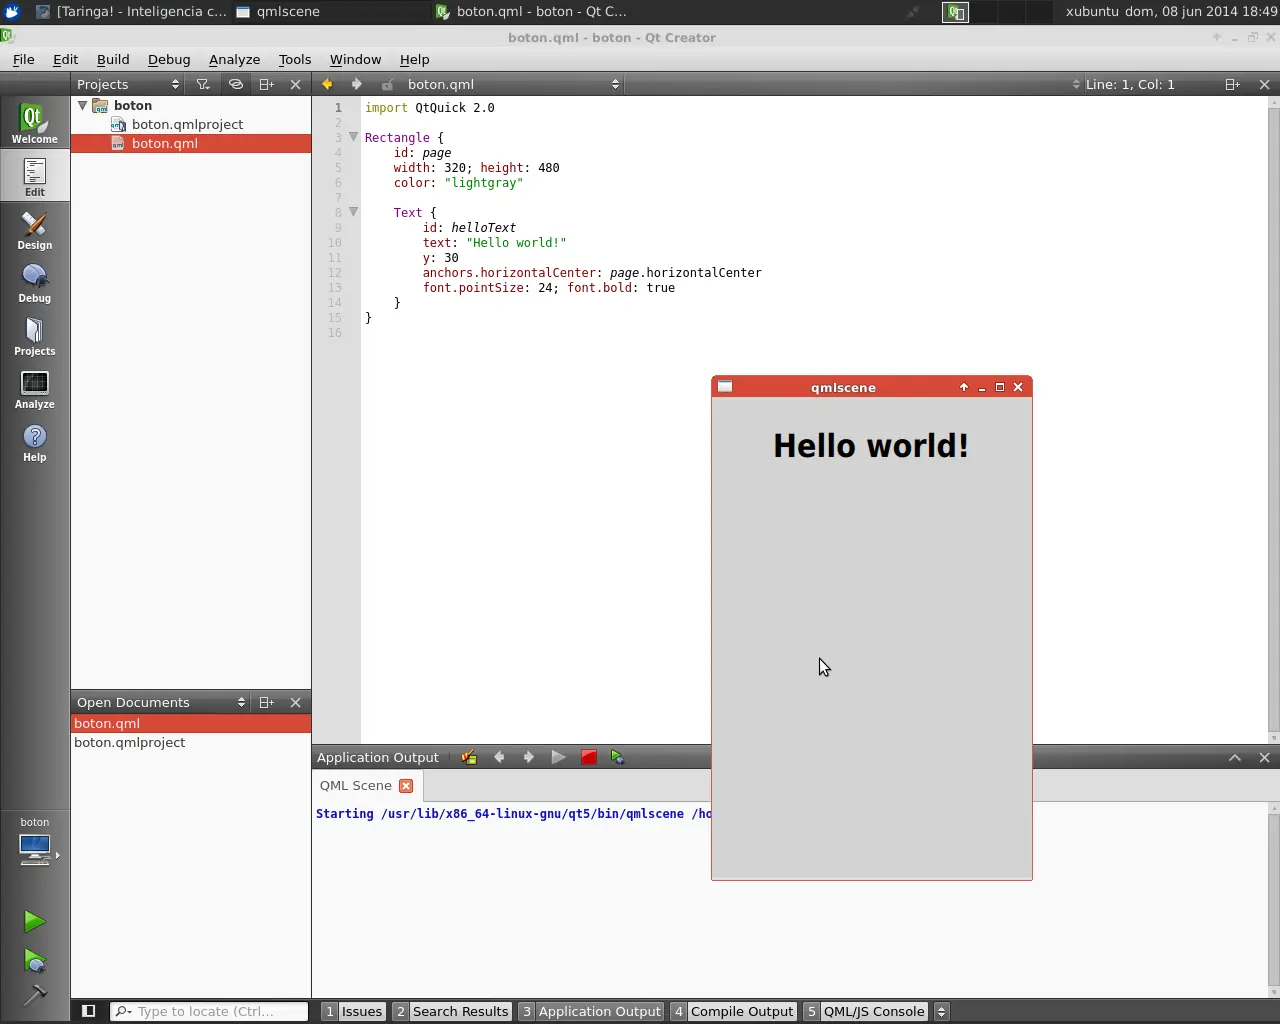The image size is (1280, 1024).
Task: Switch to Debug mode in sidebar
Action: [34, 283]
